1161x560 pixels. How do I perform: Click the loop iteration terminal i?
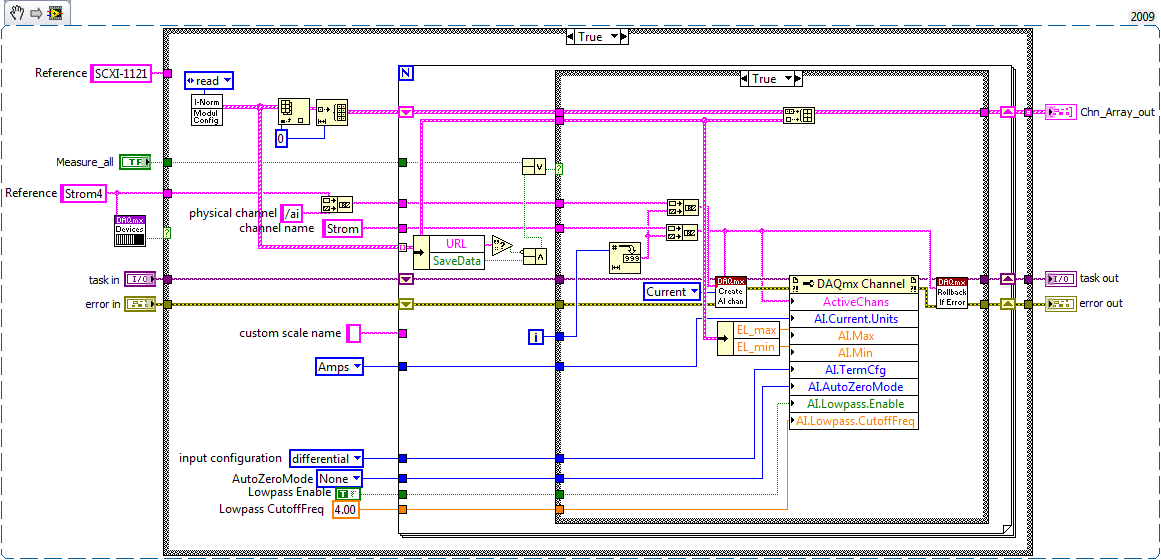[x=535, y=338]
